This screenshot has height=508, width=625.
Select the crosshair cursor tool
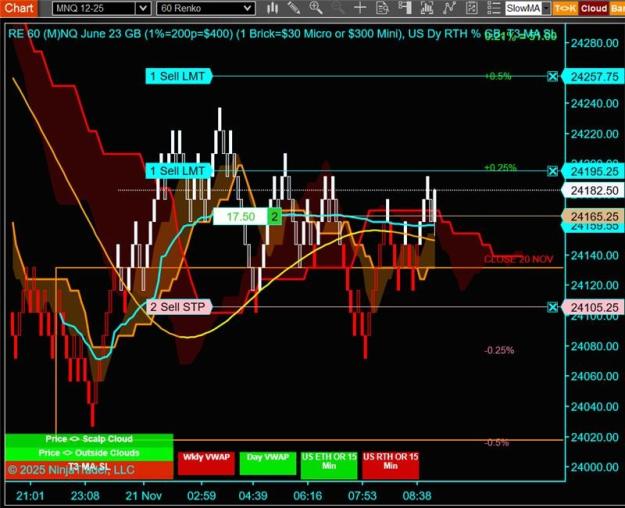(360, 8)
